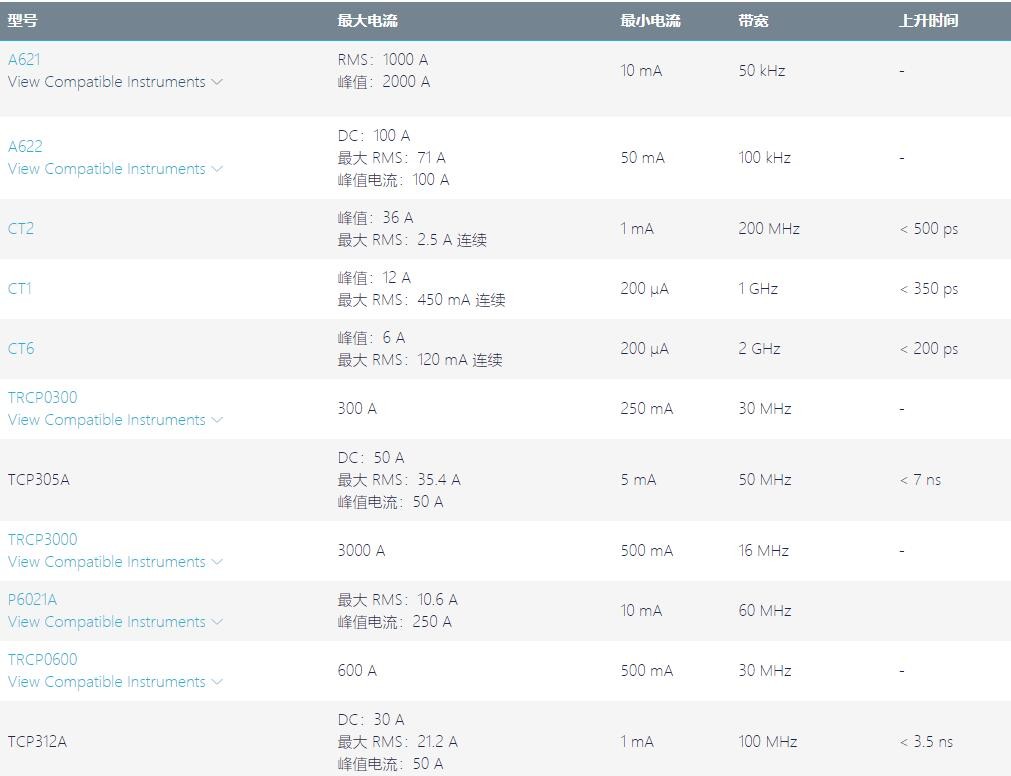Expand View Compatible Instruments under TRCP0600
1011x776 pixels.
115,682
